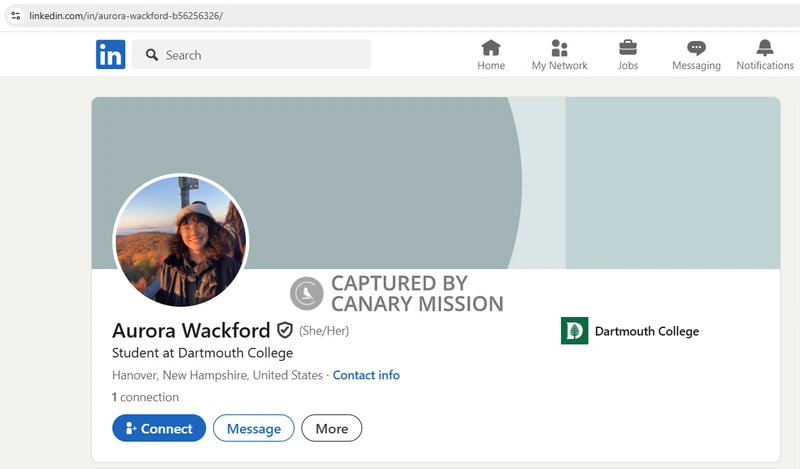Image resolution: width=800 pixels, height=469 pixels.
Task: Click the Dartmouth College link text
Action: point(646,331)
